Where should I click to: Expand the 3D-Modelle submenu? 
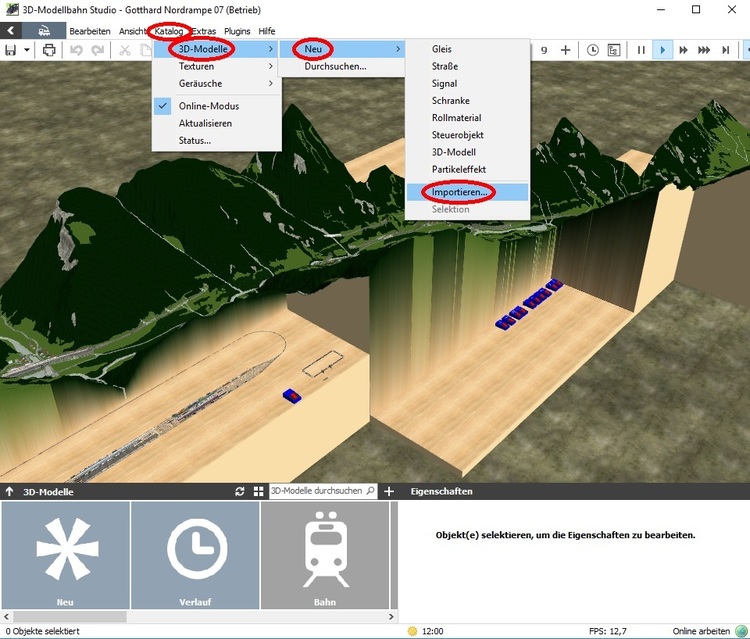[217, 49]
